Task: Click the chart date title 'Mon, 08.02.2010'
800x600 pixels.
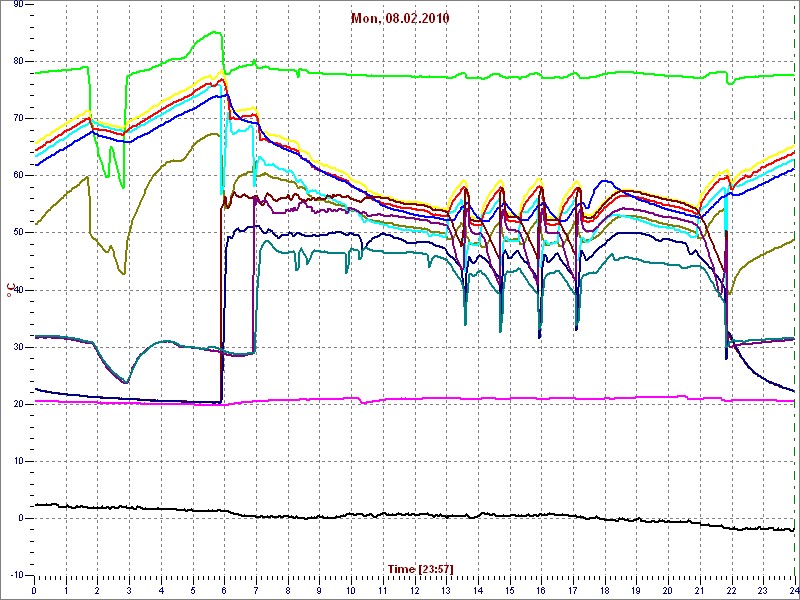Action: 400,19
